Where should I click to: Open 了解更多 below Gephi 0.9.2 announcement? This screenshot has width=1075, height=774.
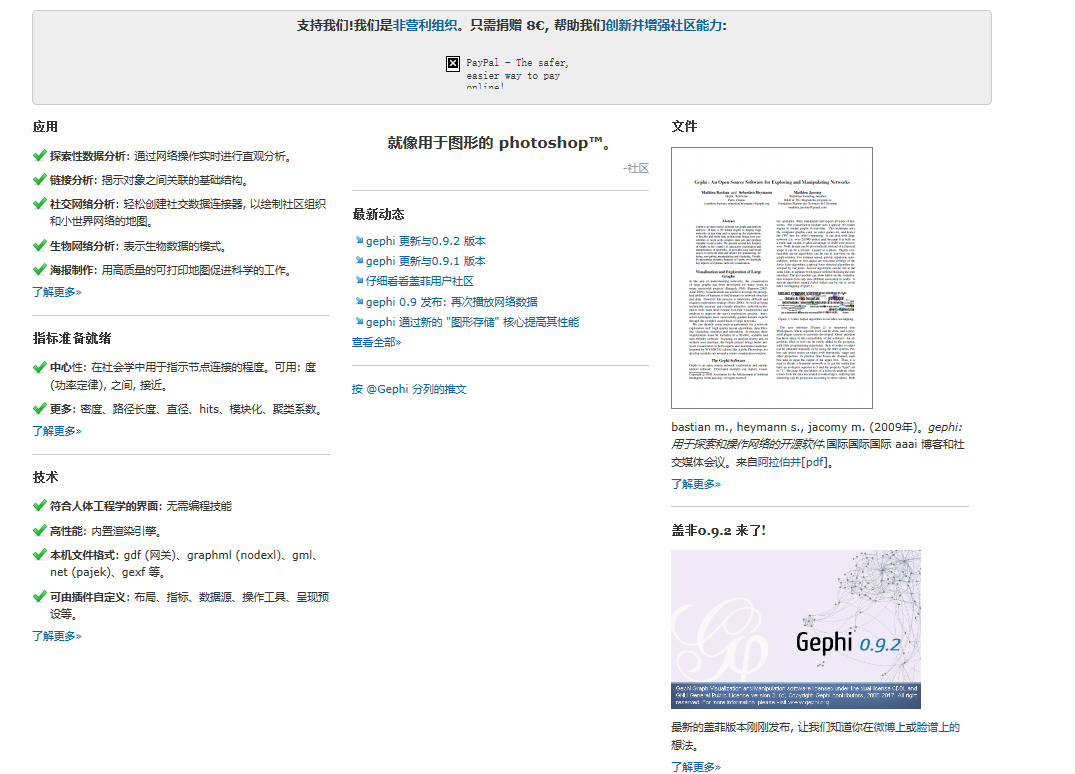click(696, 767)
